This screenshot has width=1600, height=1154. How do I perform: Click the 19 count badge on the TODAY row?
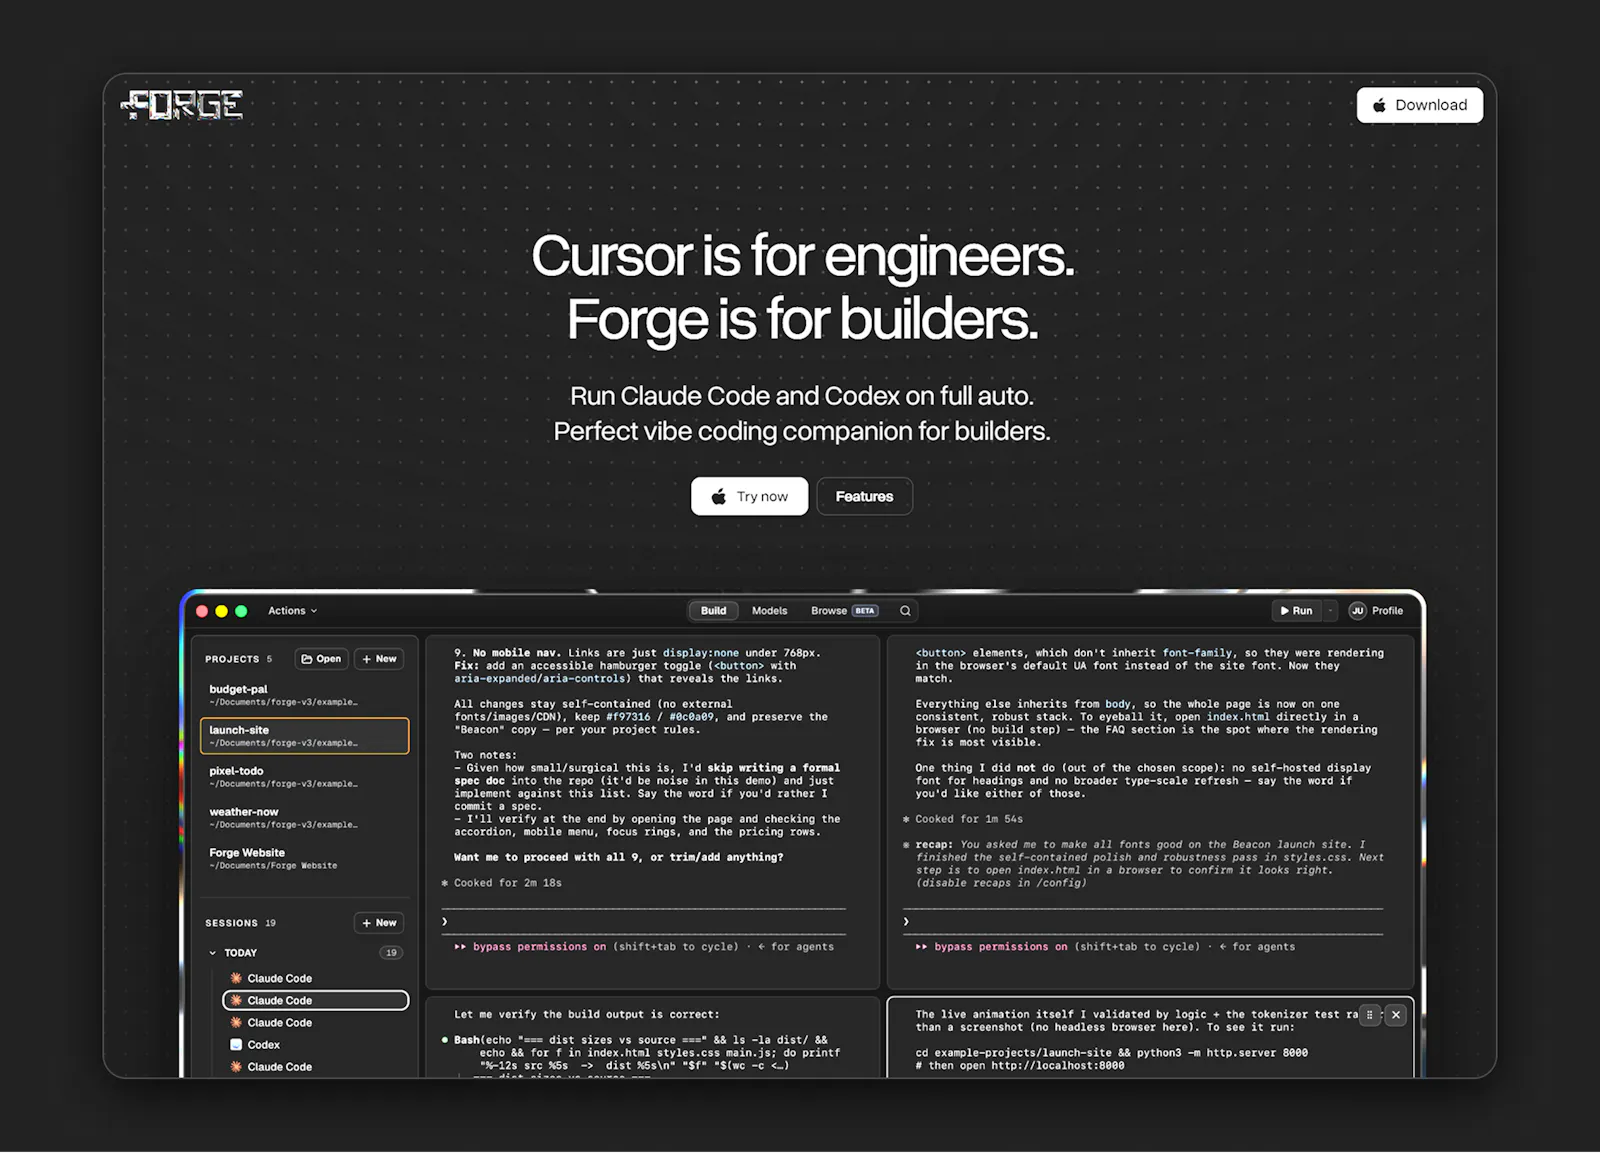point(391,953)
